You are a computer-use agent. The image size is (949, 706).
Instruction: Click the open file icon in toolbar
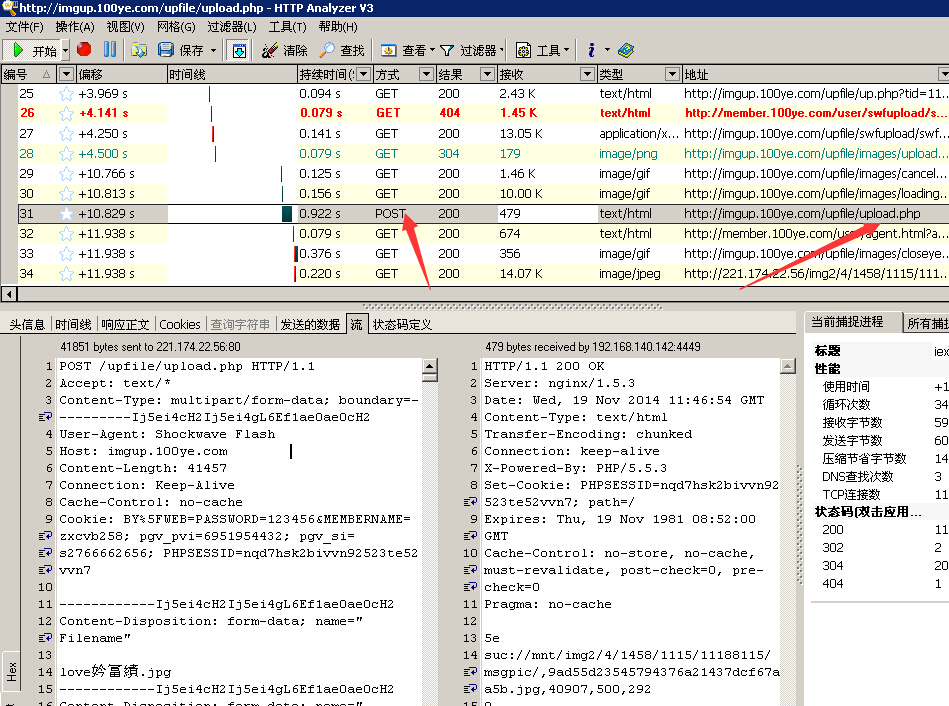pyautogui.click(x=139, y=50)
